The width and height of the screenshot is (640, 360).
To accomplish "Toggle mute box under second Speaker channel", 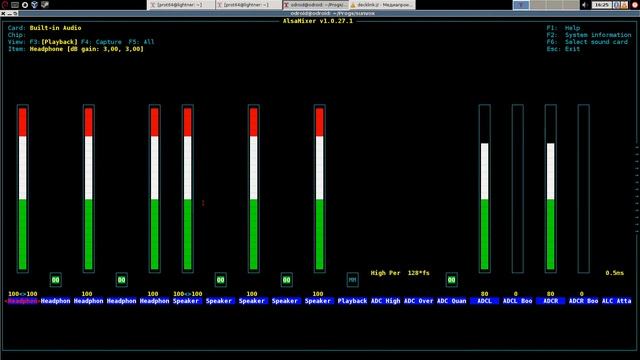I will pyautogui.click(x=220, y=280).
